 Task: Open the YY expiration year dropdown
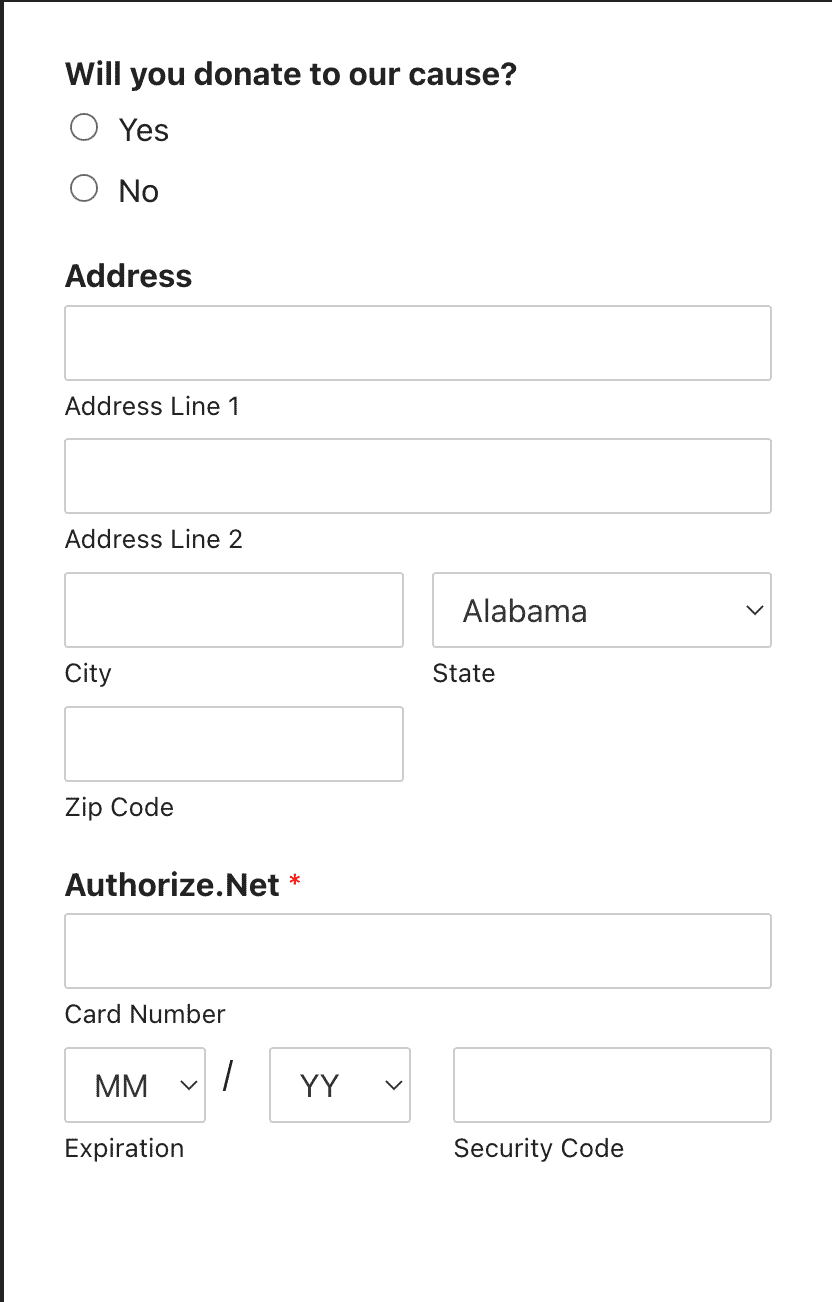coord(339,1084)
